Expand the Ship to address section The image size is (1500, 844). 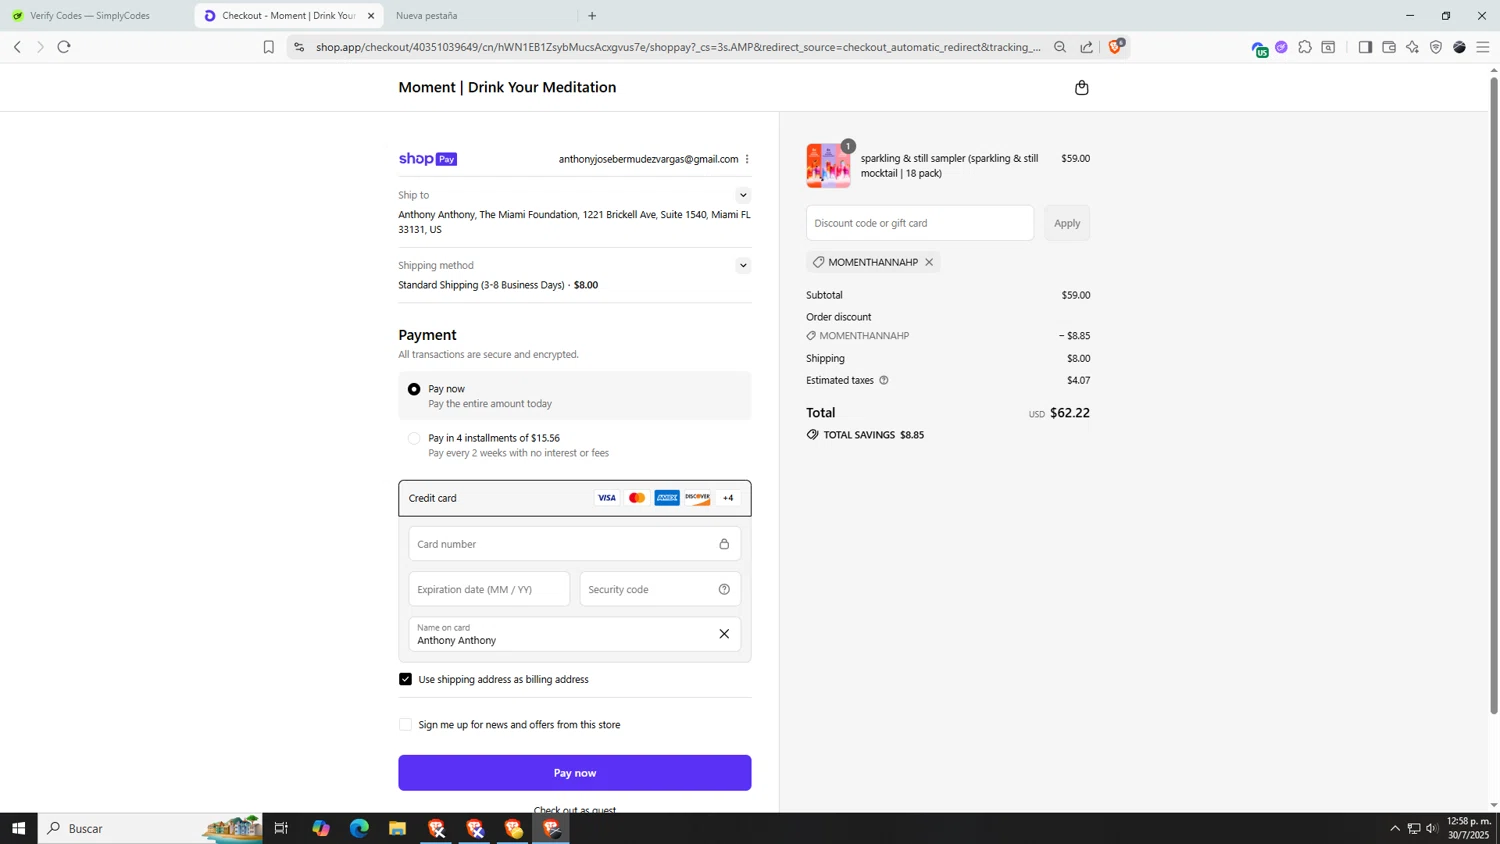[743, 195]
